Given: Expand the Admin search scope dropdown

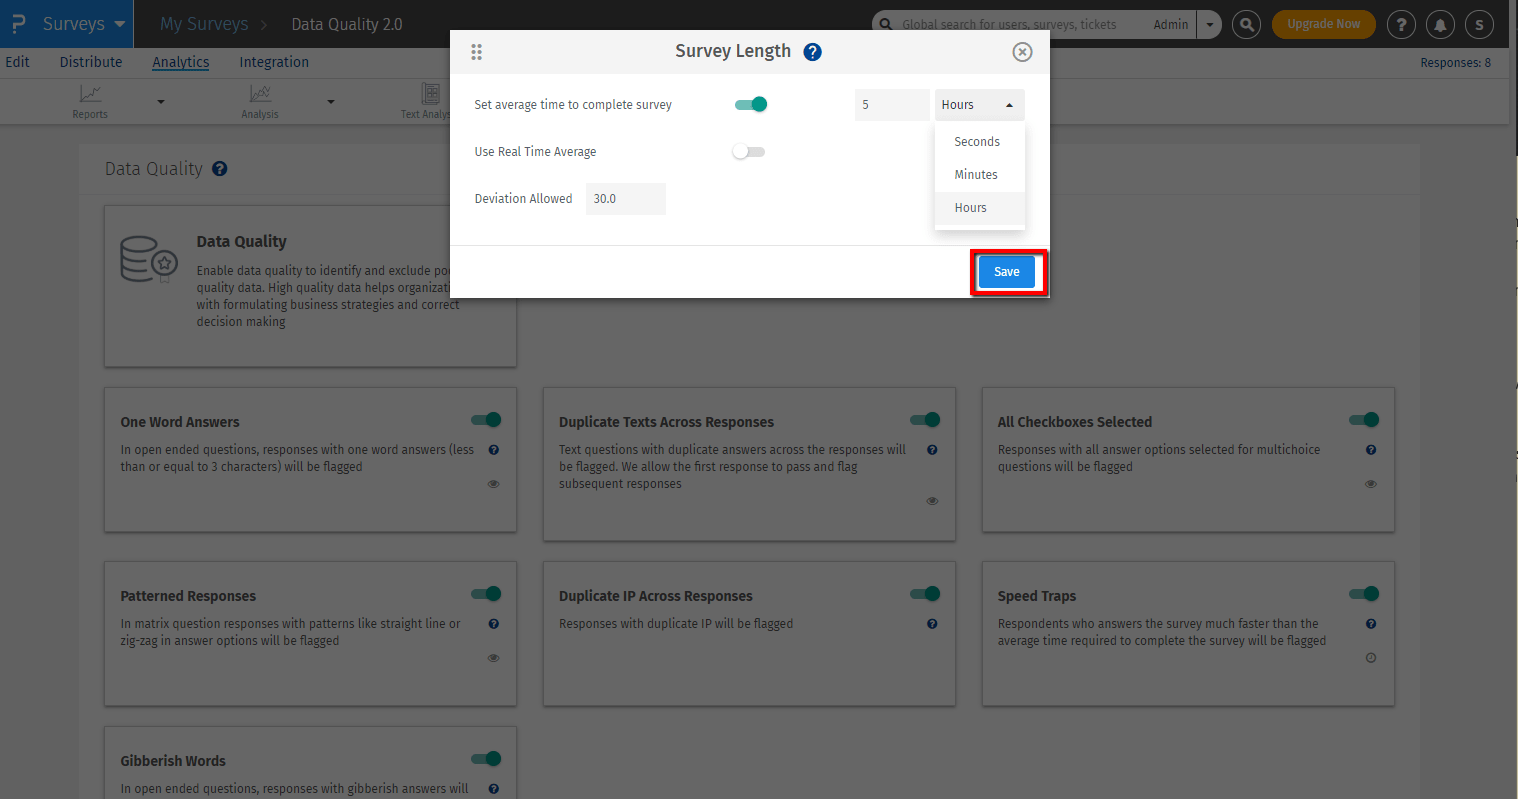Looking at the screenshot, I should pyautogui.click(x=1209, y=23).
